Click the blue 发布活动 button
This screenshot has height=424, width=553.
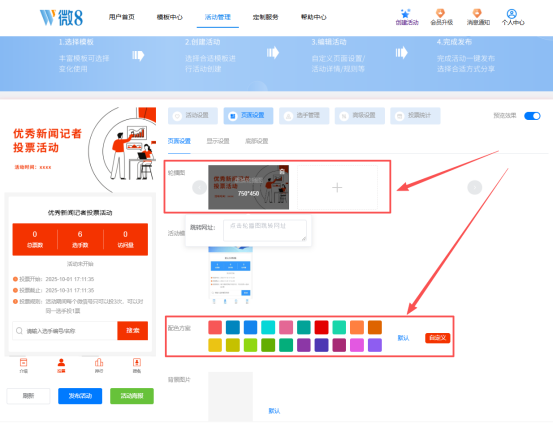tap(80, 396)
